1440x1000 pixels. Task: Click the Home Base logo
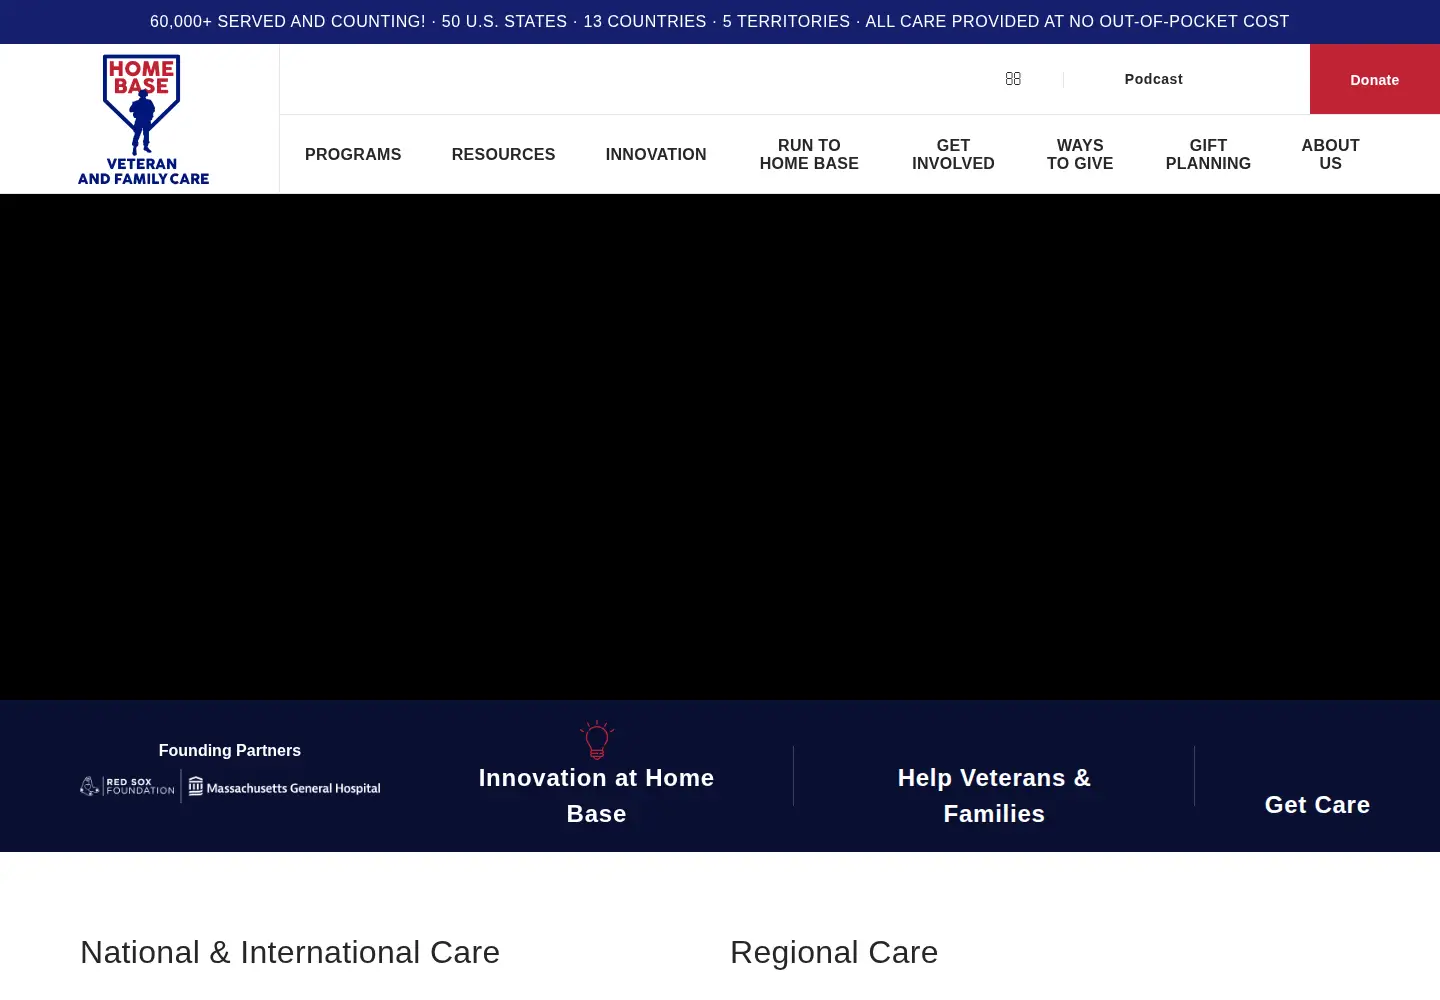[143, 120]
